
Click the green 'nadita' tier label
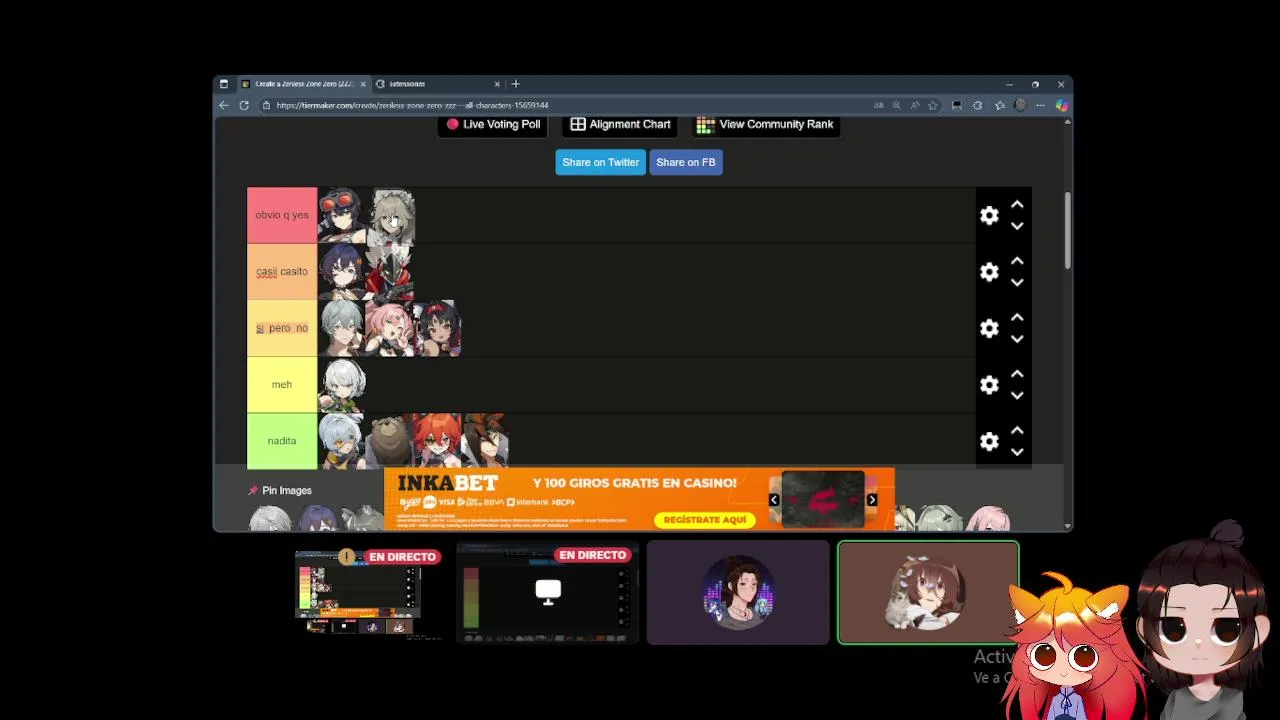(x=282, y=441)
